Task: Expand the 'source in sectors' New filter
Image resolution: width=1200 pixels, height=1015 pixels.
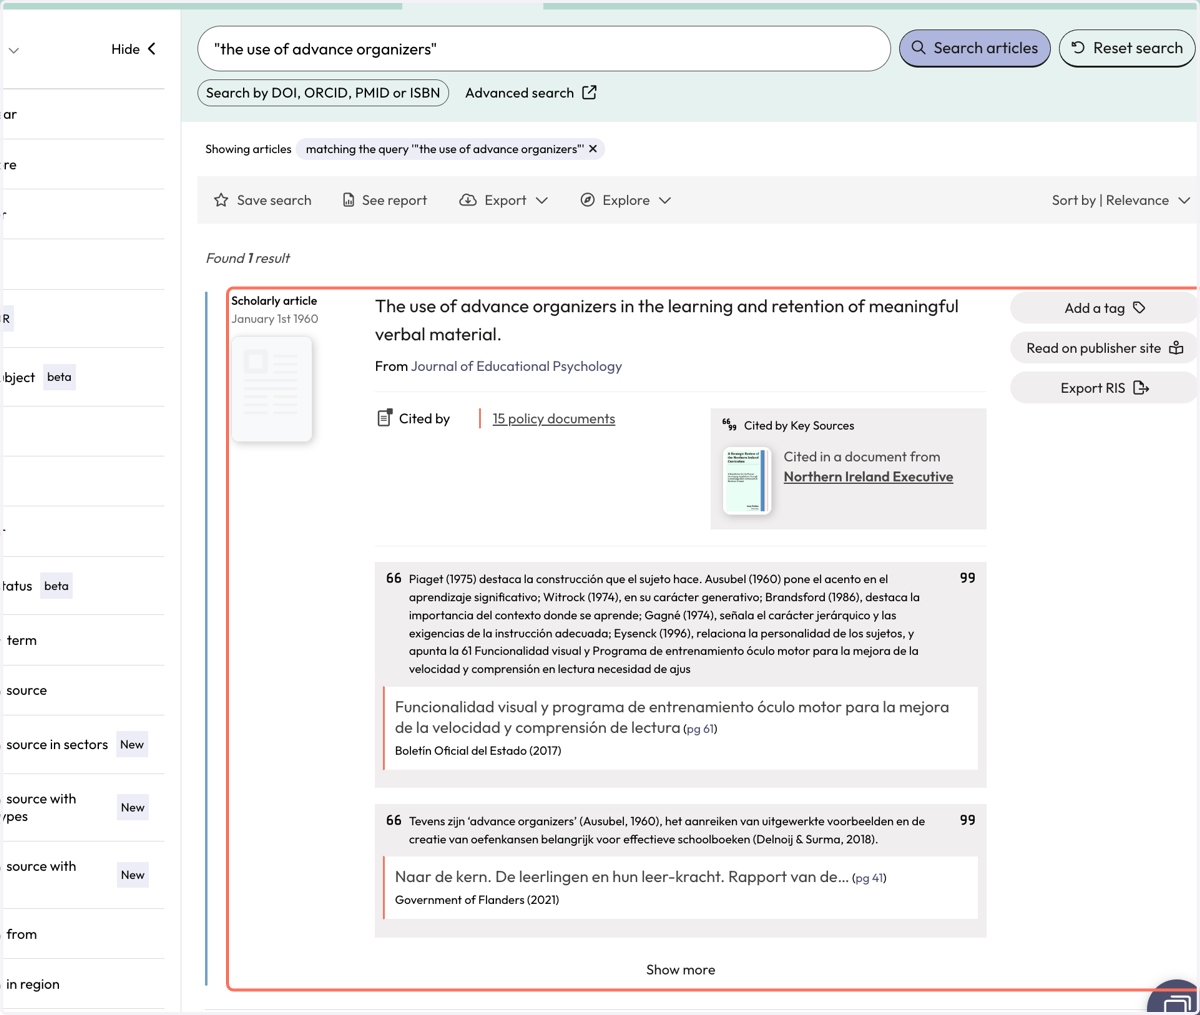Action: click(x=82, y=745)
